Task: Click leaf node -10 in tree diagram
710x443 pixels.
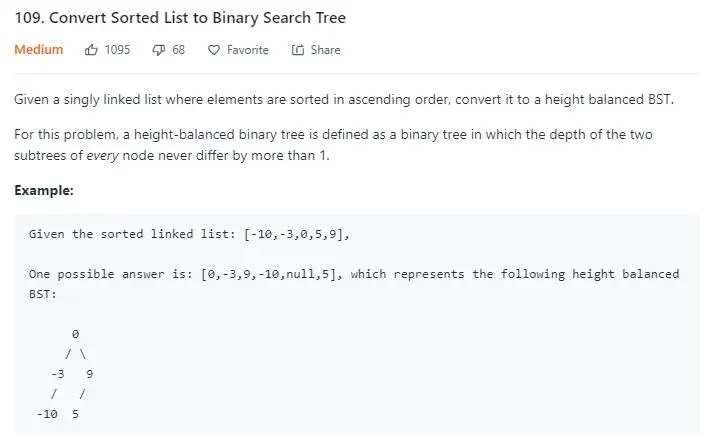Action: 47,414
